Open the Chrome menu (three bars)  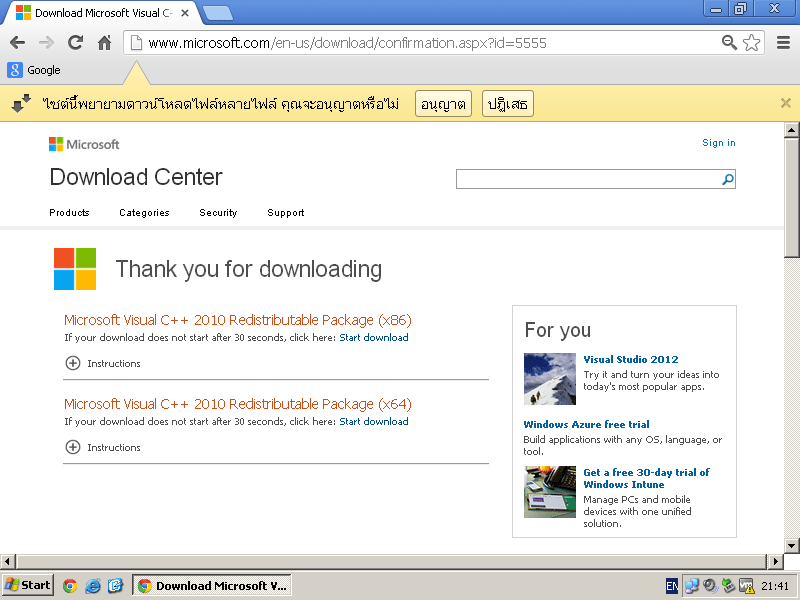tap(783, 43)
